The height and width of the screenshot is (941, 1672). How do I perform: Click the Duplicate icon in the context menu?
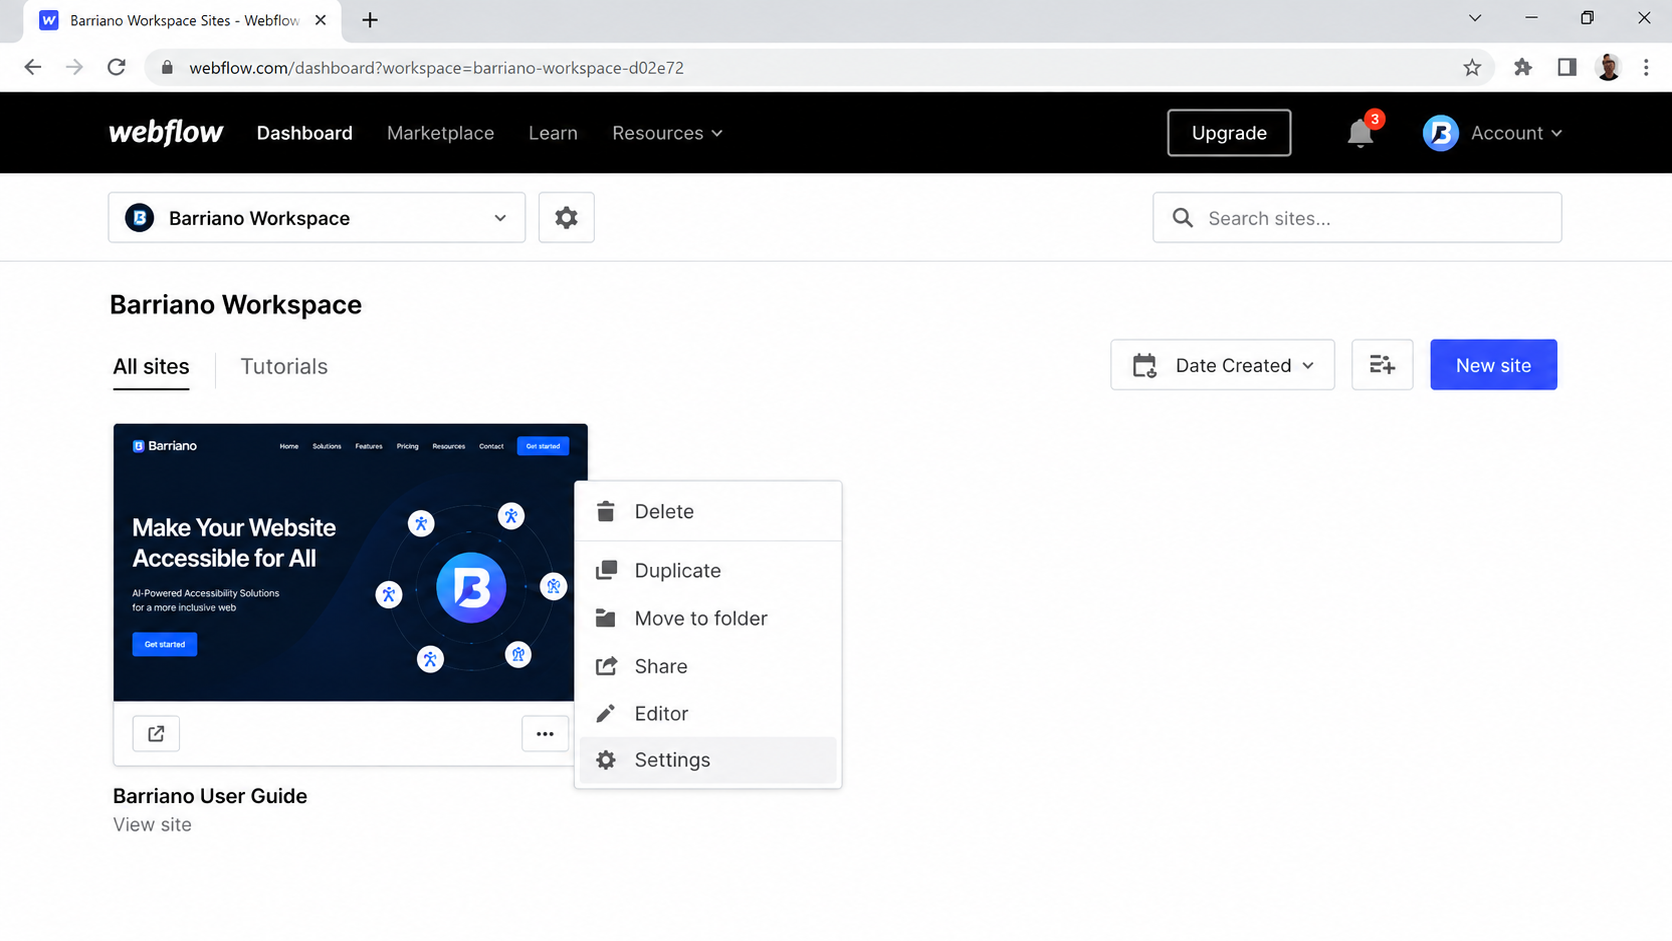(x=606, y=570)
